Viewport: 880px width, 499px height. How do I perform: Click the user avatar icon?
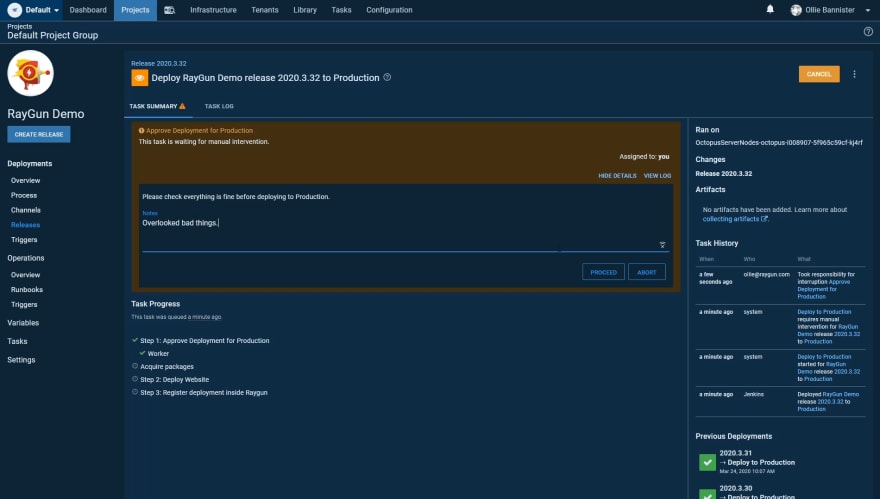coord(796,10)
